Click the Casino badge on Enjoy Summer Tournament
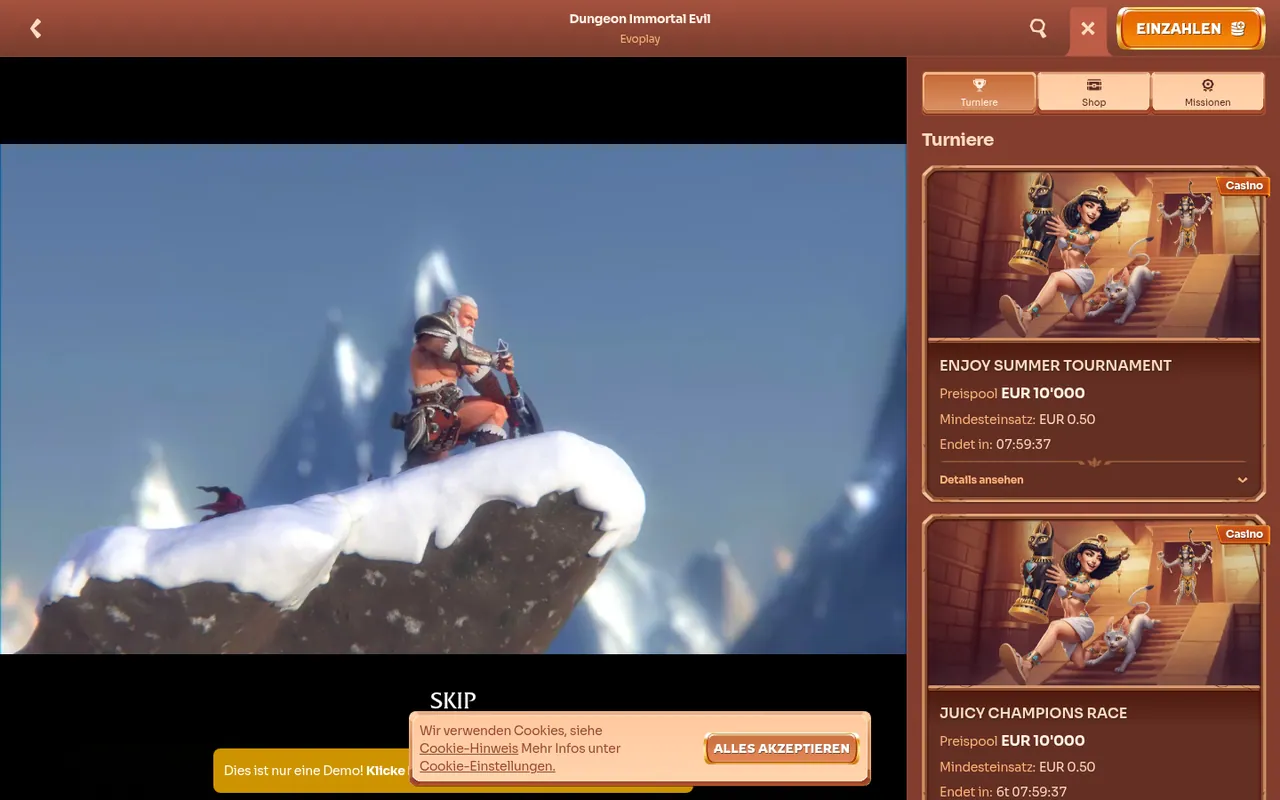Viewport: 1280px width, 800px height. (x=1244, y=185)
